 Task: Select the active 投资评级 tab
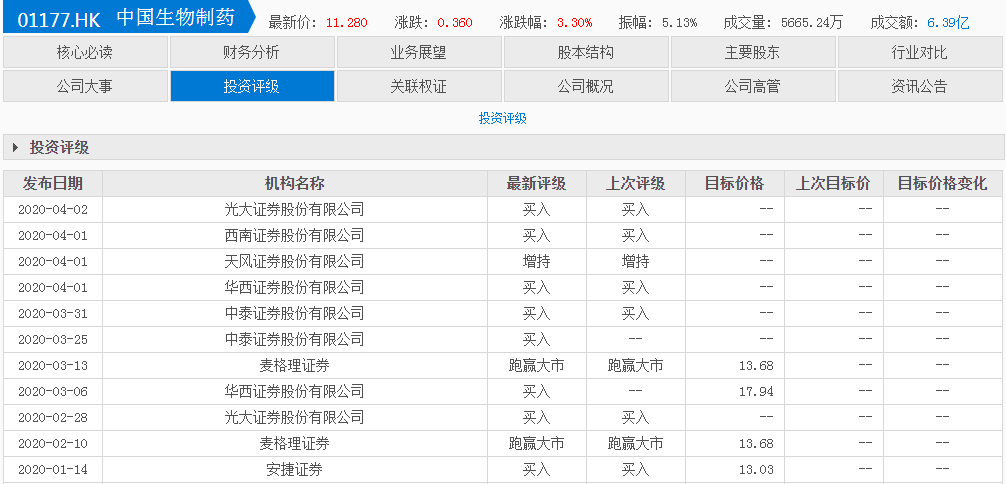pyautogui.click(x=252, y=86)
